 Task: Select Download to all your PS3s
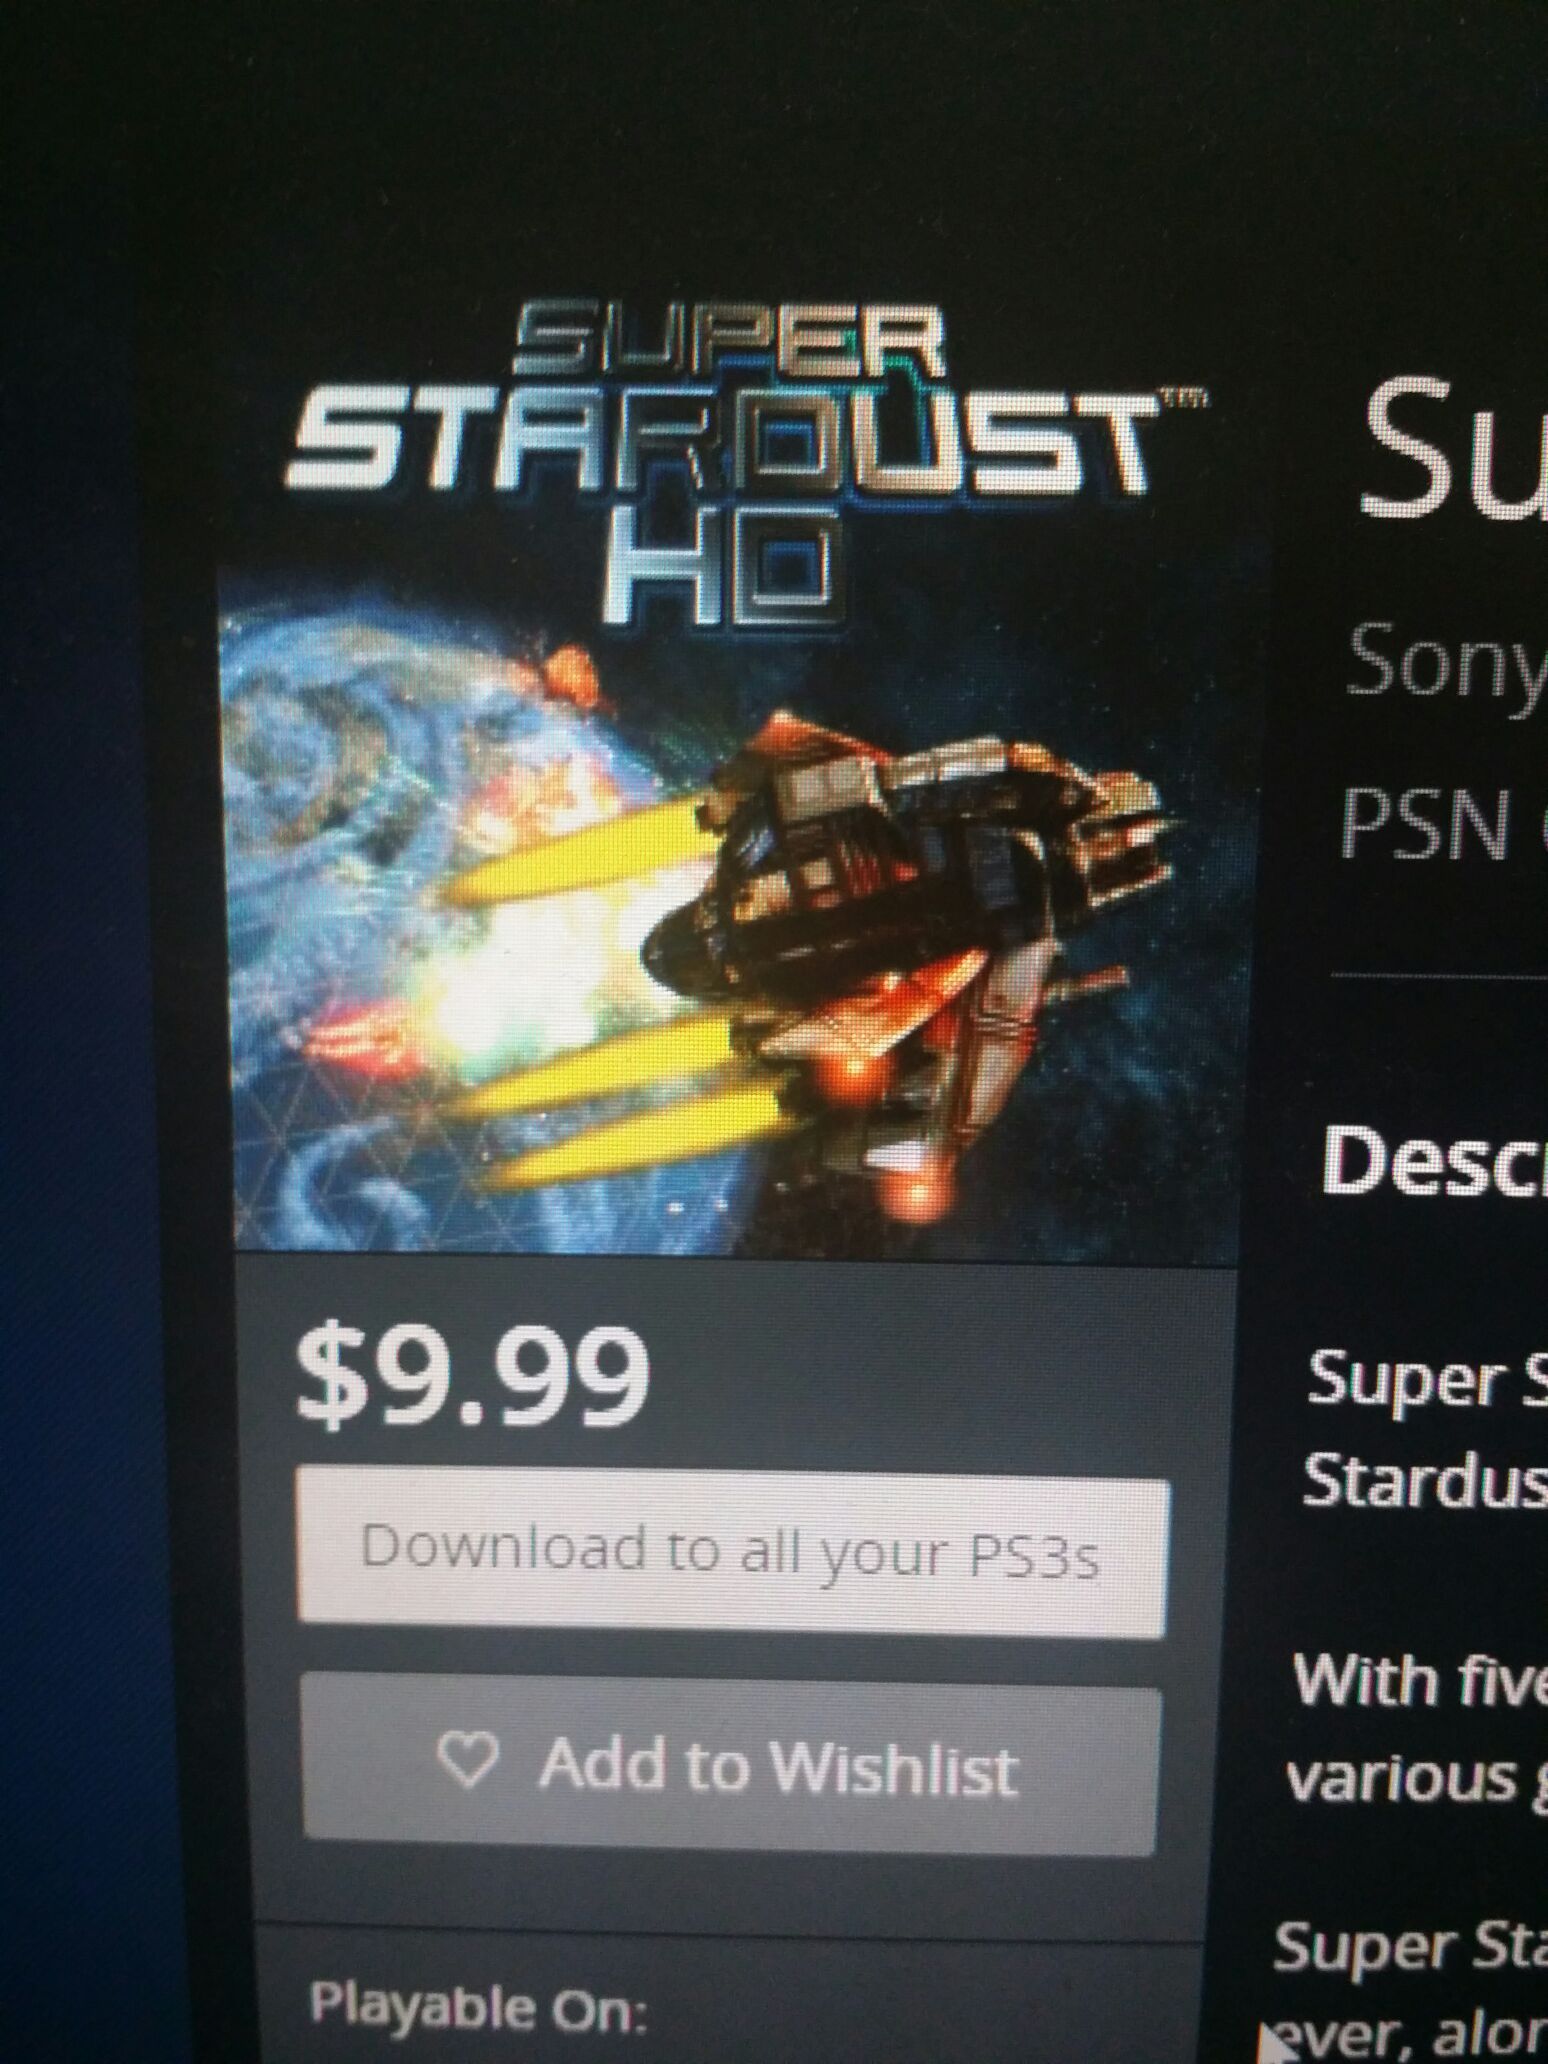tap(732, 1553)
